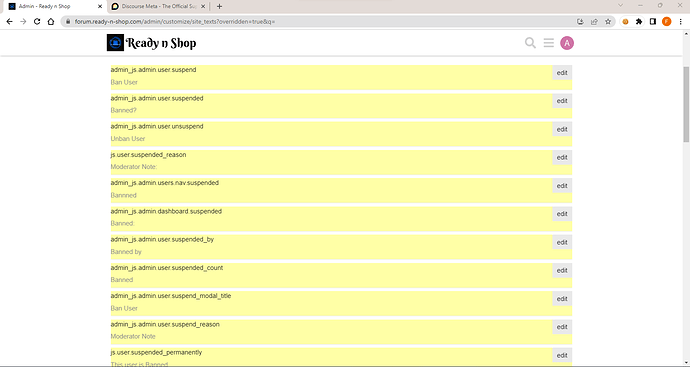This screenshot has height=367, width=690.
Task: Click the scrollbar up arrow
Action: coord(686,34)
